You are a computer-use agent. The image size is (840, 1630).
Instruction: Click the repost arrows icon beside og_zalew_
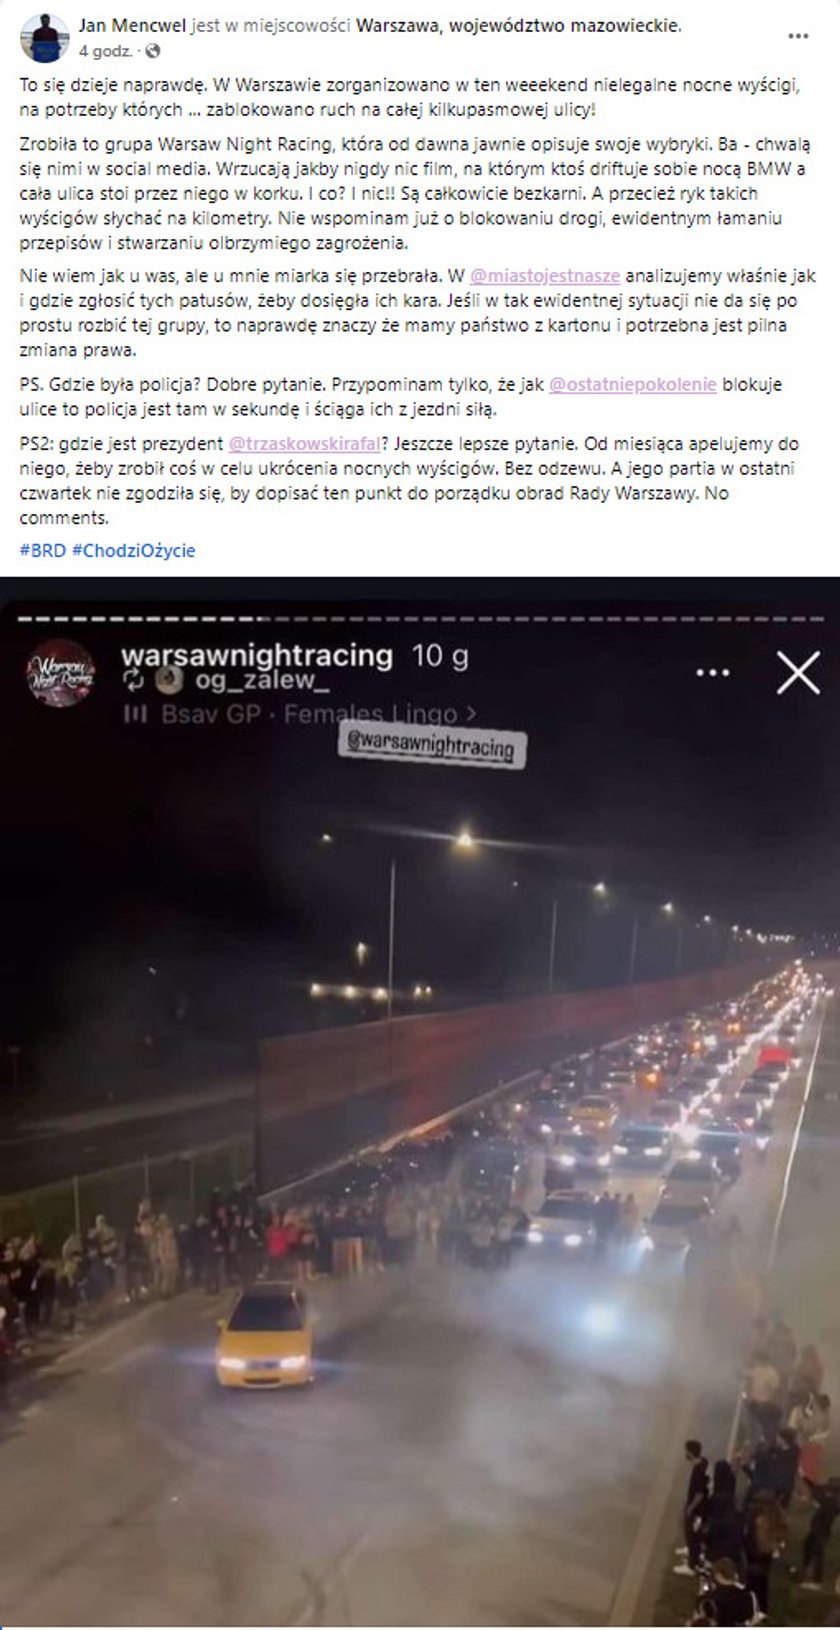pos(134,682)
